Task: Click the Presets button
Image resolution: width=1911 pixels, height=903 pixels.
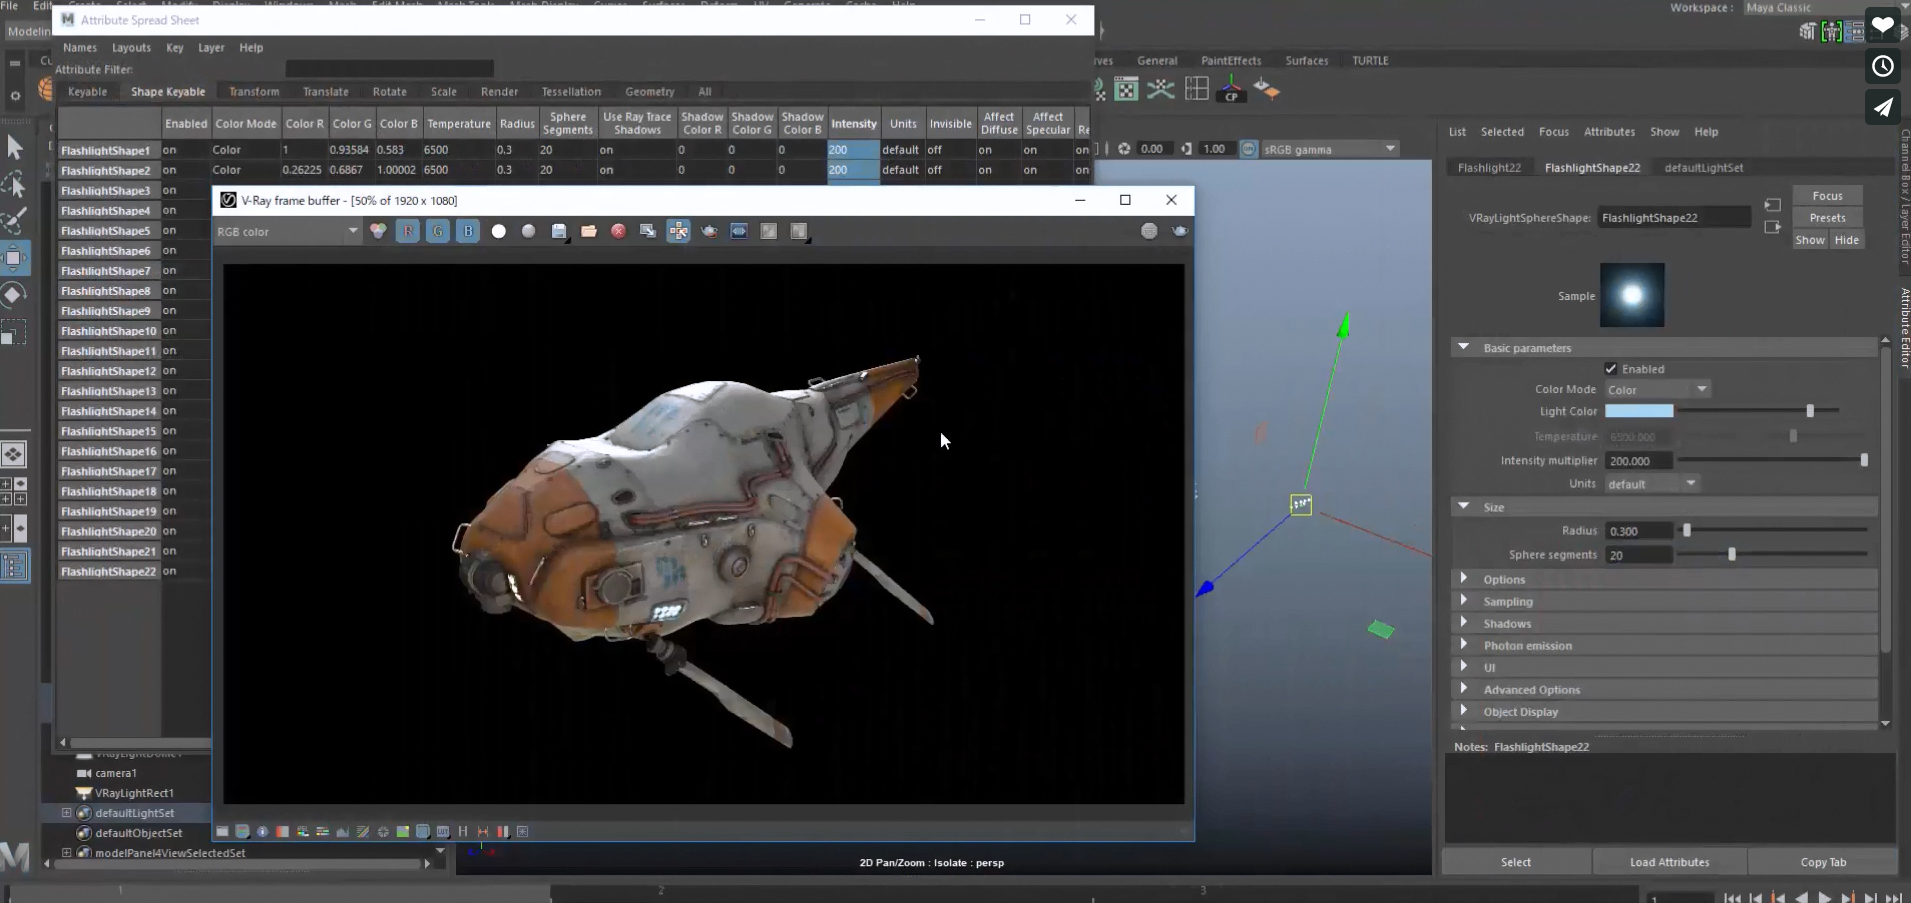Action: pyautogui.click(x=1829, y=217)
